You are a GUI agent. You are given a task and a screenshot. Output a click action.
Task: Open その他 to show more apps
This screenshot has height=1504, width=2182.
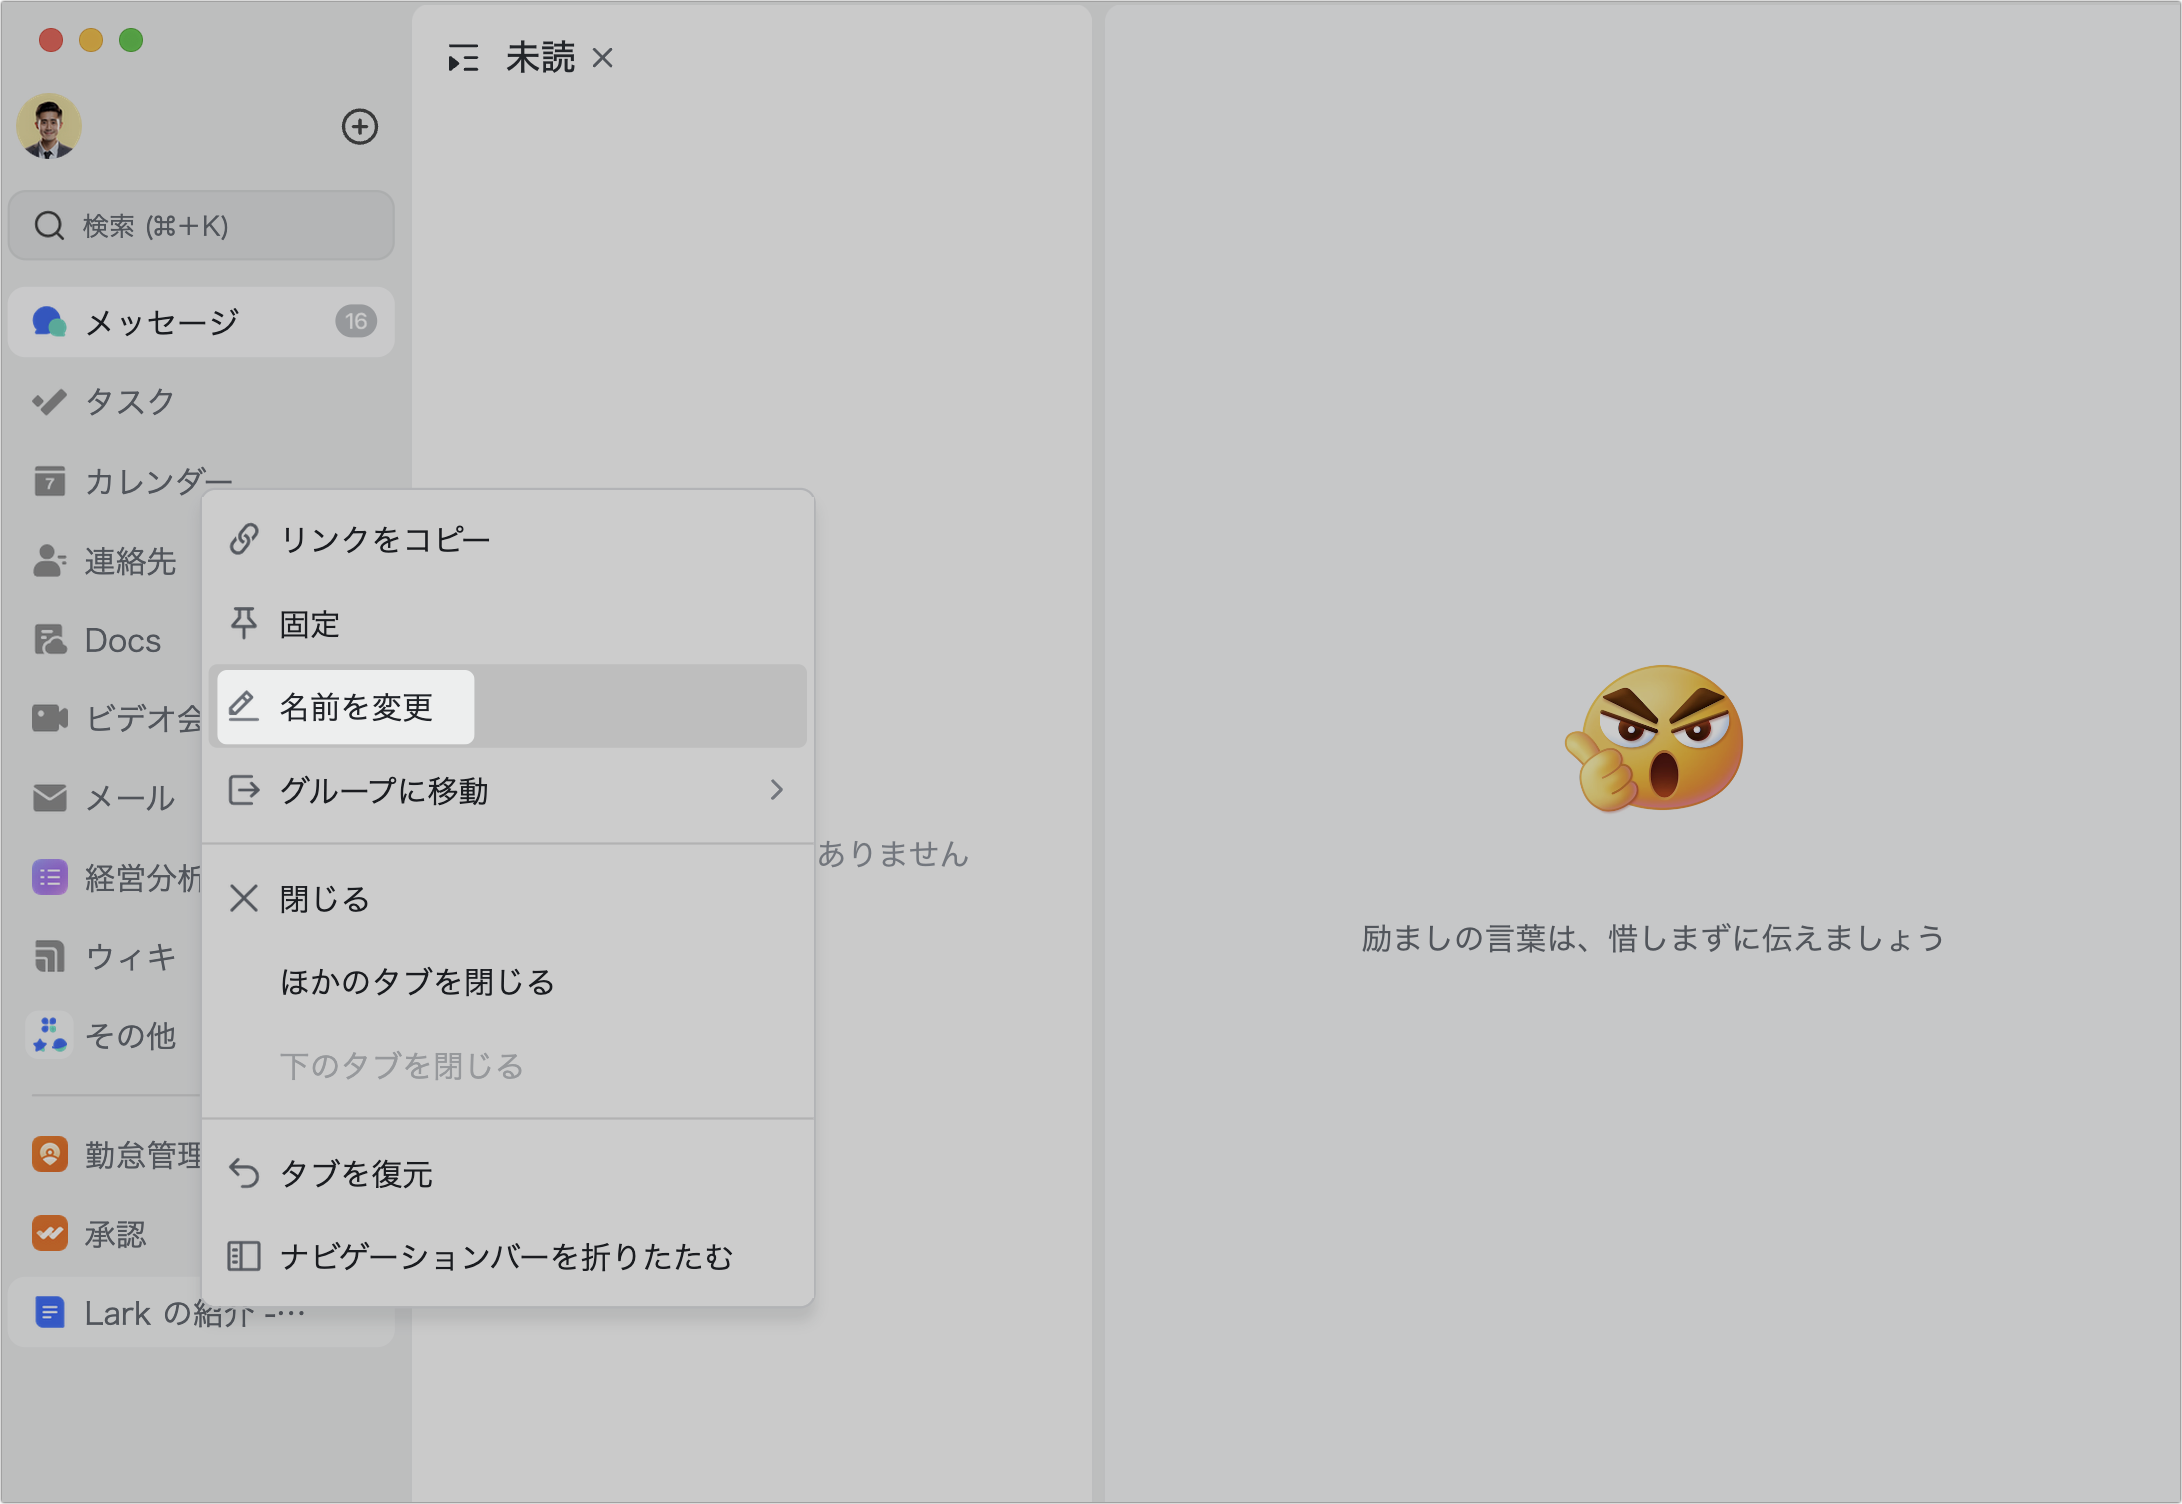[x=130, y=1035]
